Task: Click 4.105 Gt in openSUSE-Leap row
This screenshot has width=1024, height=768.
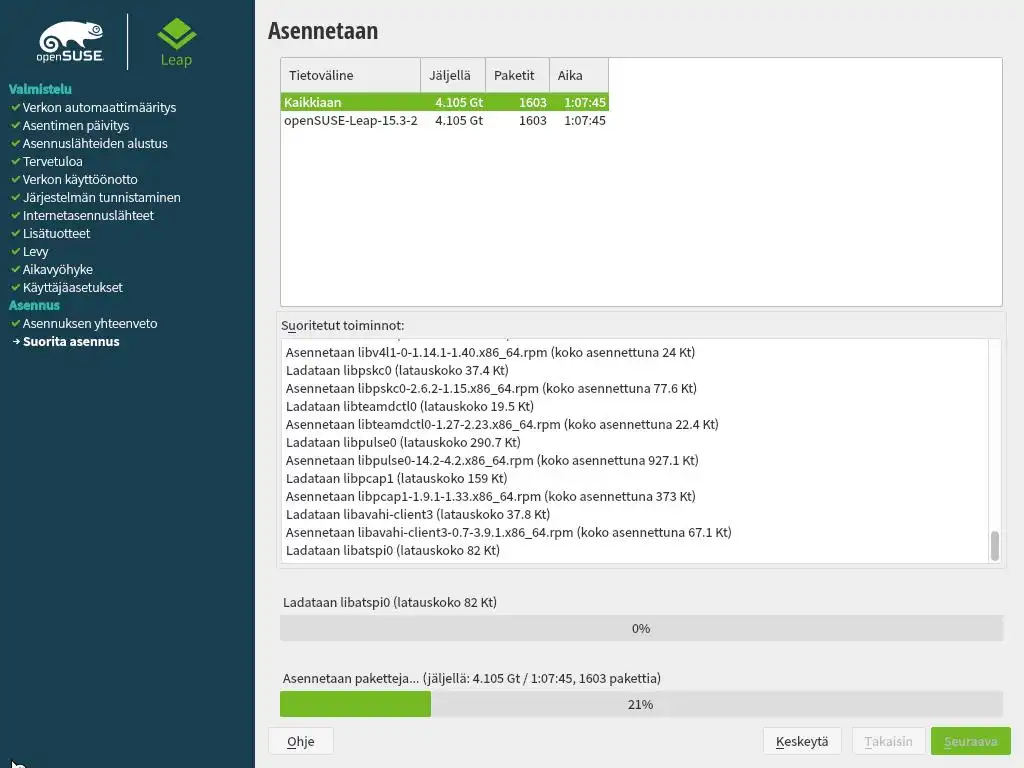Action: point(459,120)
